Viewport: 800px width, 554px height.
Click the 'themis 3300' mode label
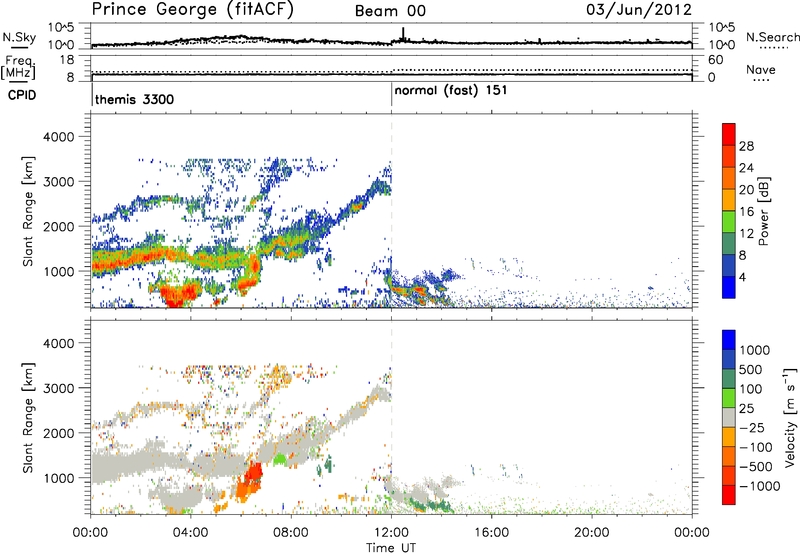[x=134, y=99]
